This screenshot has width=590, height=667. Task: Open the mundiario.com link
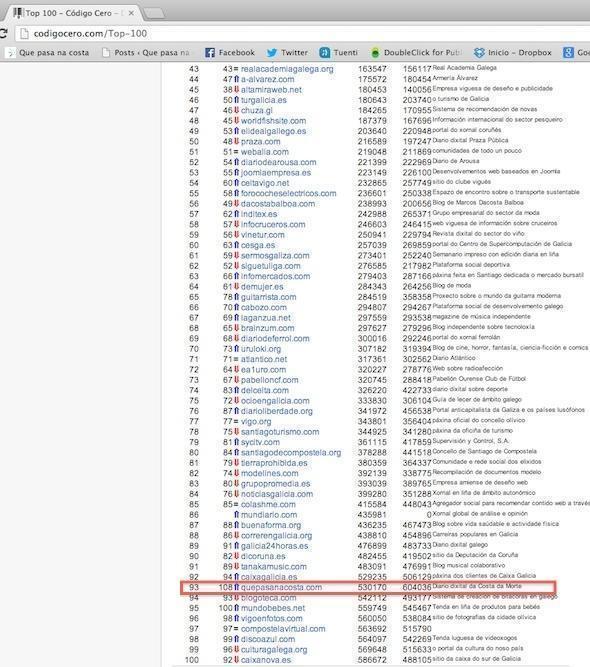269,515
